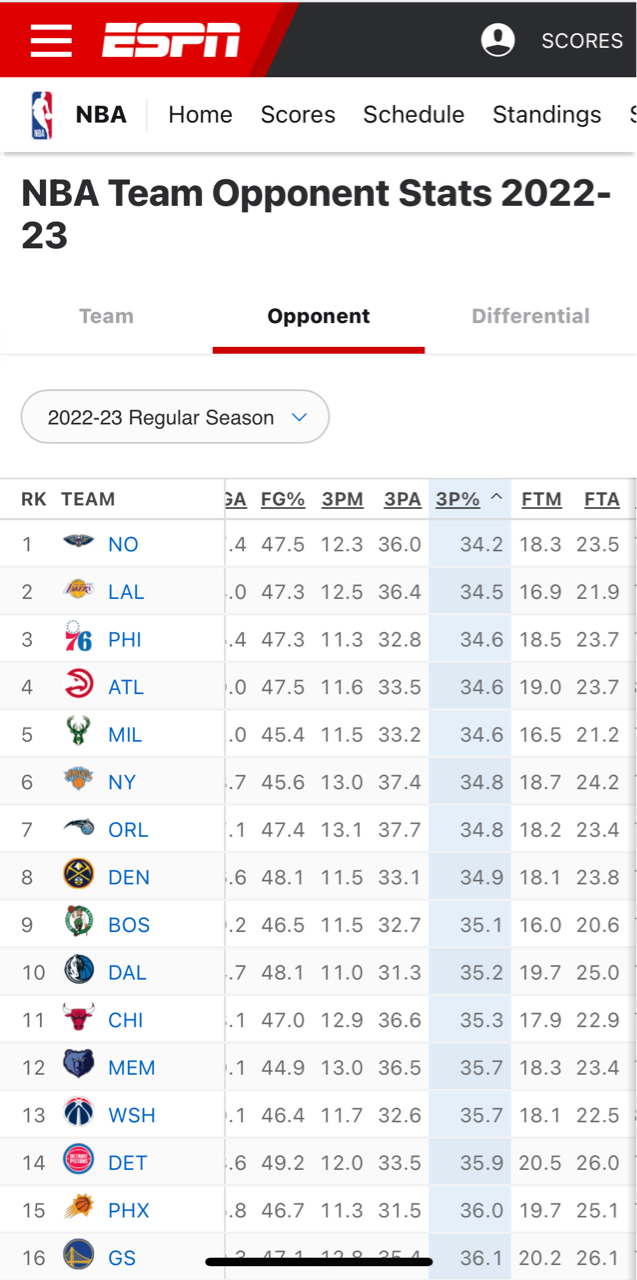Open the 2022-23 Regular Season dropdown

click(175, 417)
